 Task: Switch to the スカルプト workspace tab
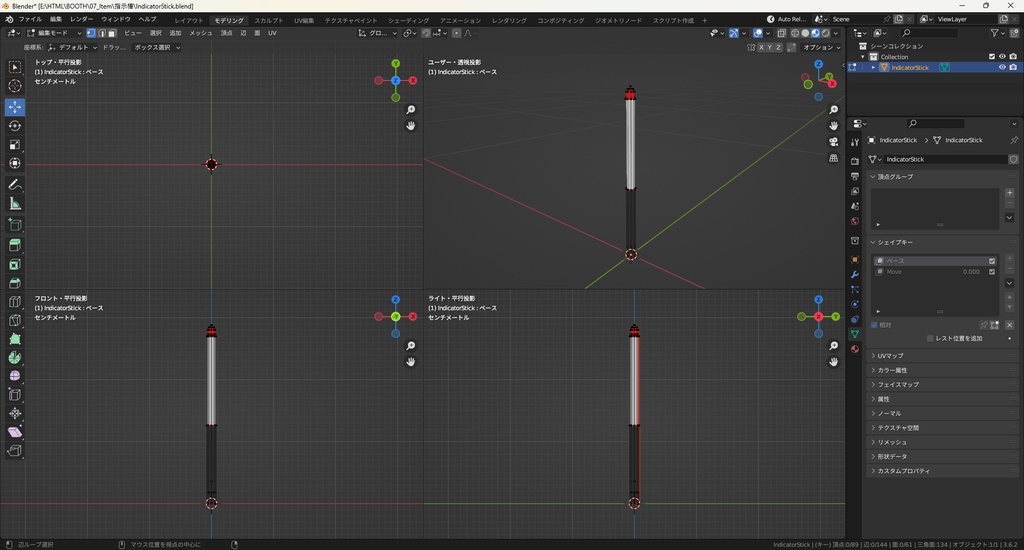pyautogui.click(x=268, y=20)
